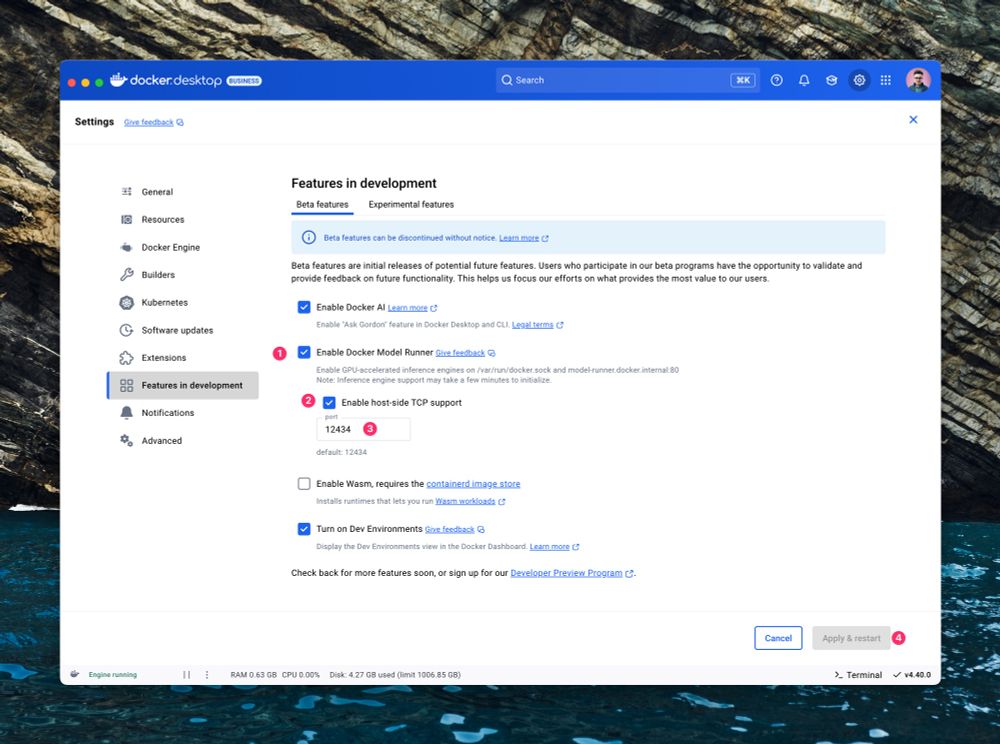Switch to the Beta features tab
This screenshot has width=1000, height=744.
pyautogui.click(x=322, y=205)
